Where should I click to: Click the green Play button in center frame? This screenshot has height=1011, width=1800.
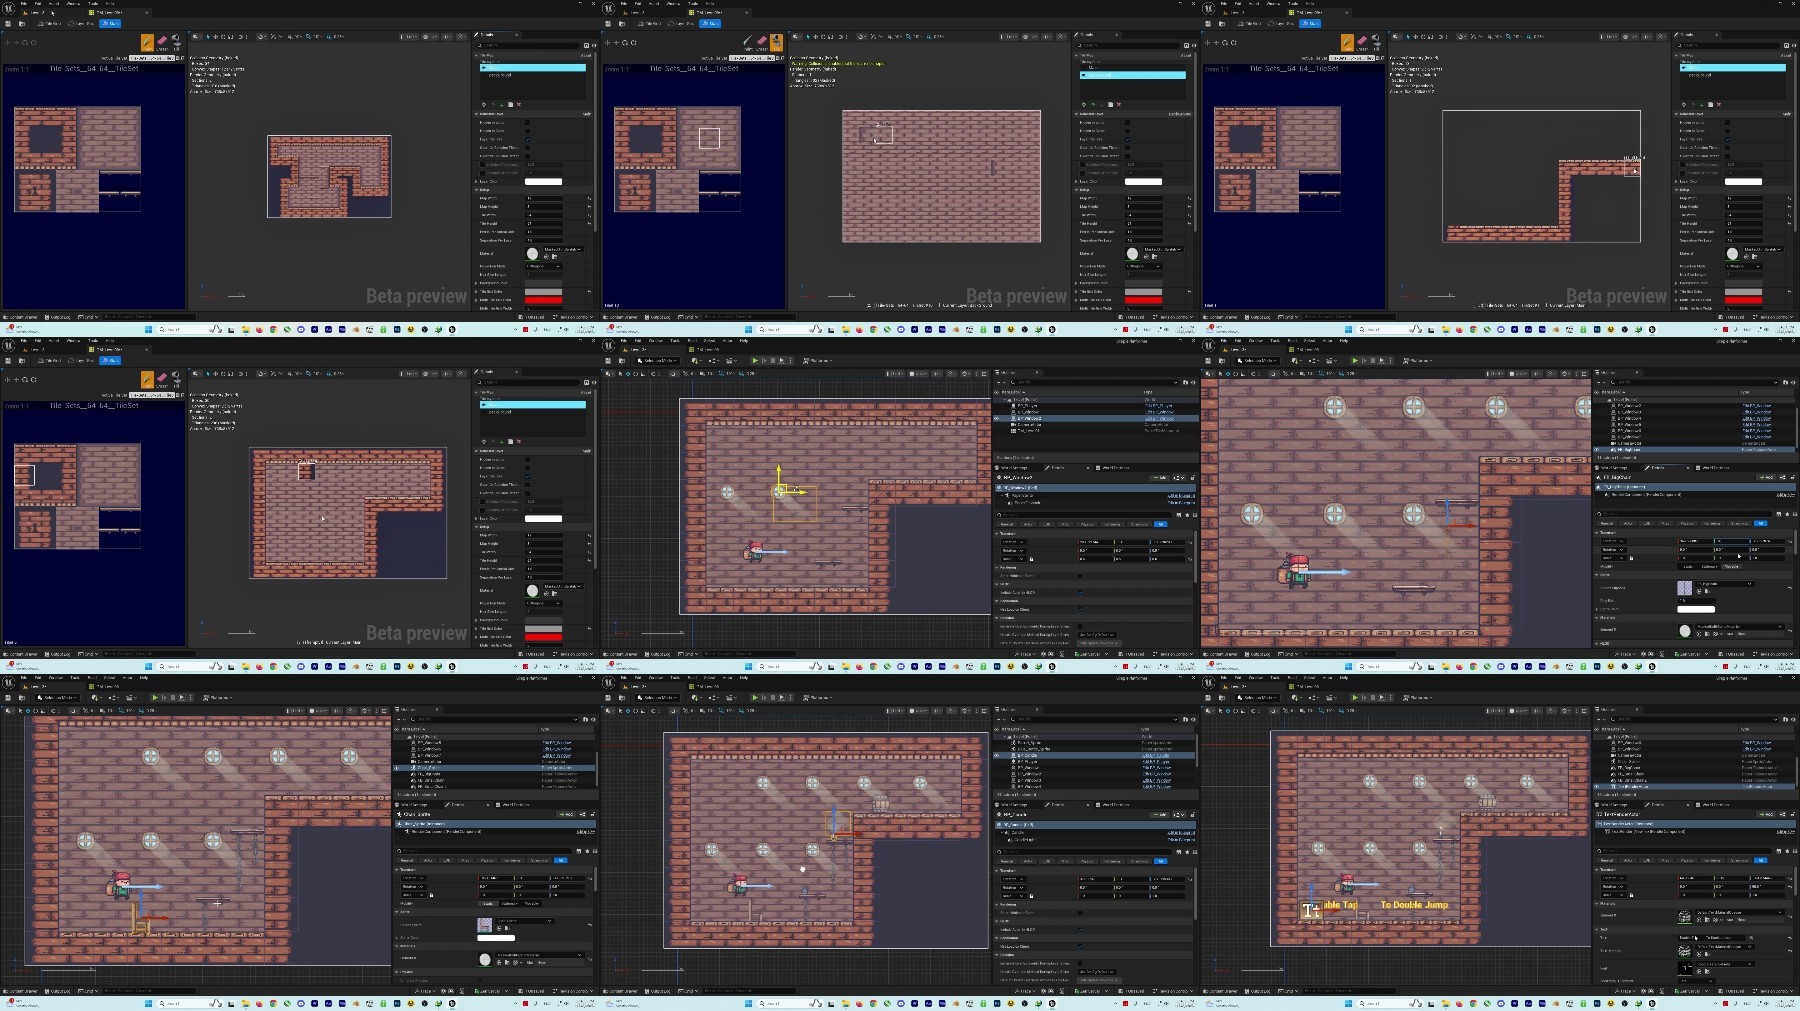click(x=755, y=360)
